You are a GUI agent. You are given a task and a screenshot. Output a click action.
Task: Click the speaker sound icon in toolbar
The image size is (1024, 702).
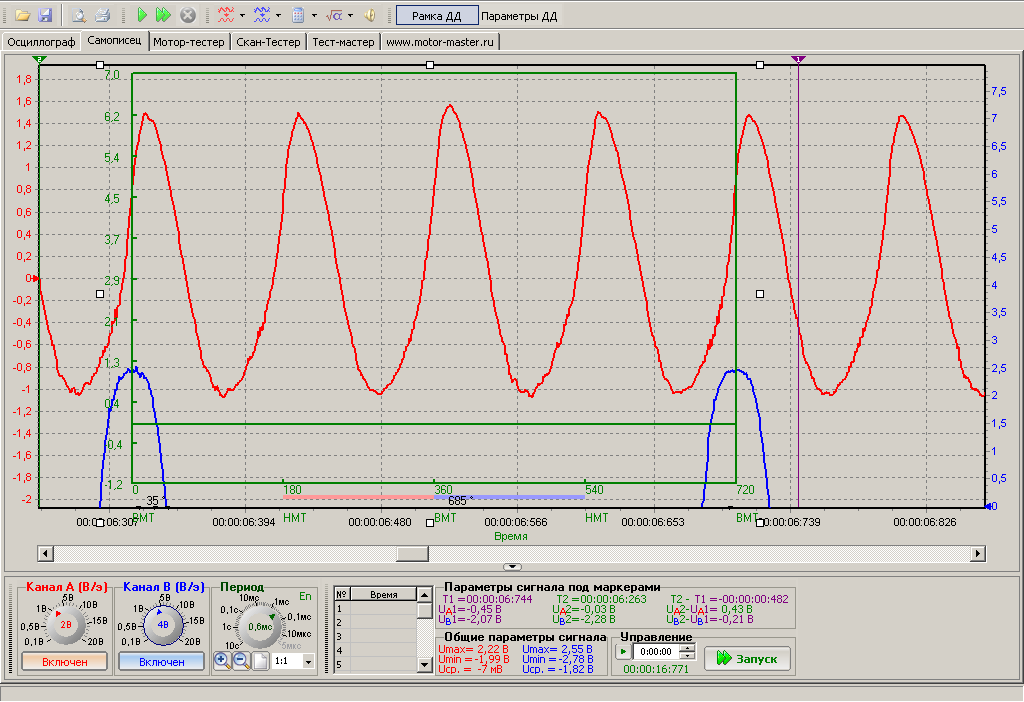pyautogui.click(x=370, y=15)
